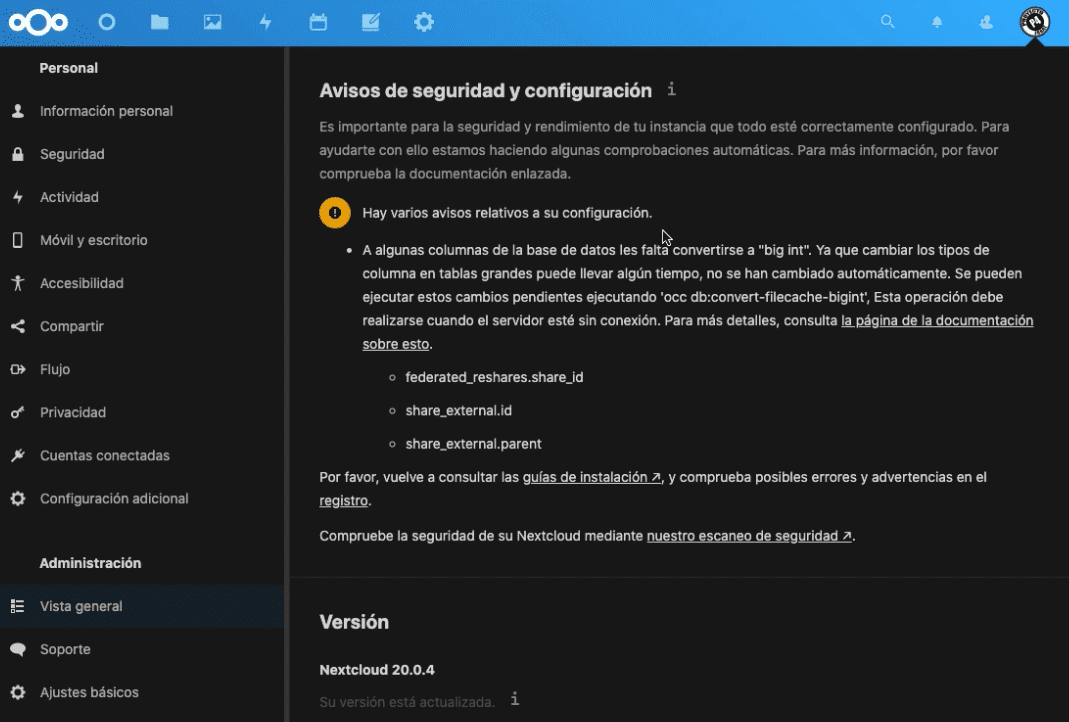Click the info icon beside Avisos de seguridad

(671, 89)
